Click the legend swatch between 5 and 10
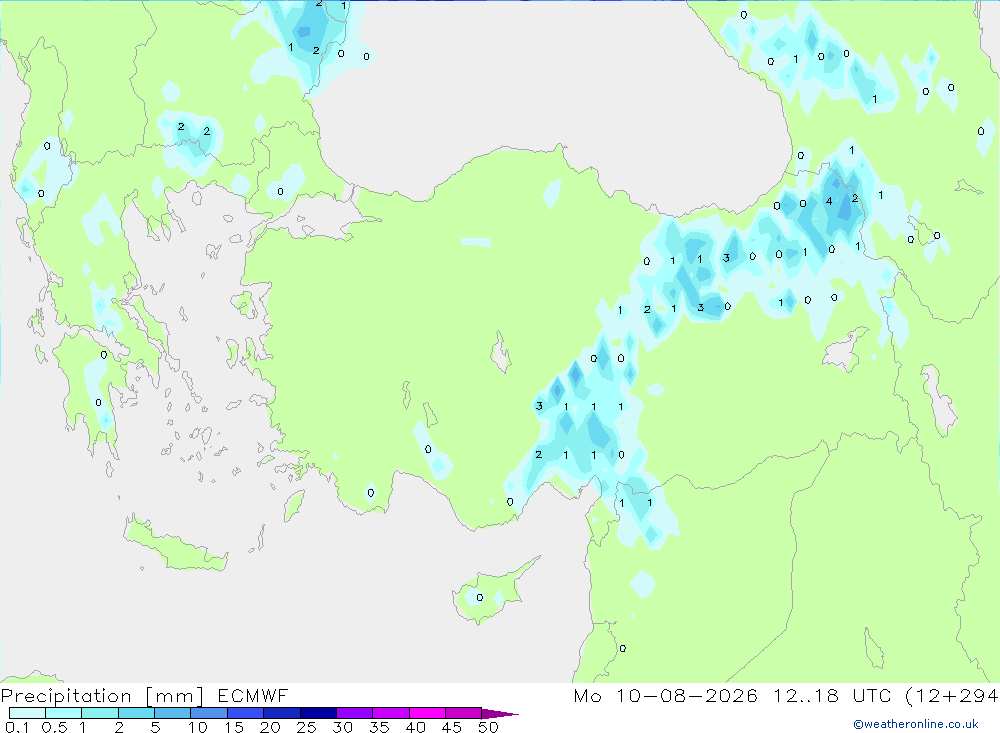 (x=172, y=713)
